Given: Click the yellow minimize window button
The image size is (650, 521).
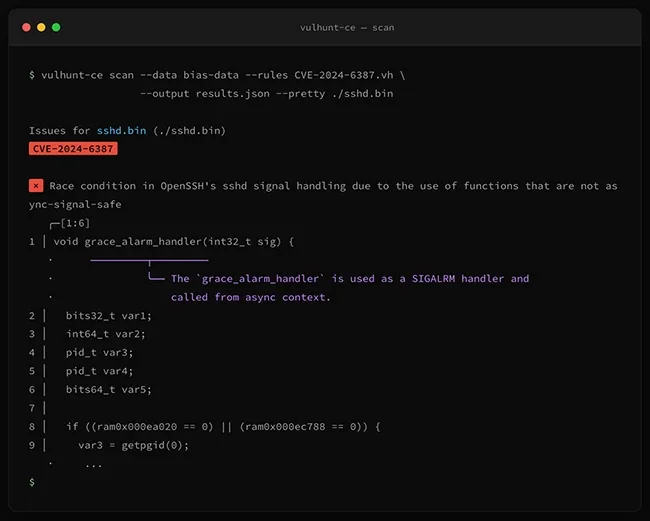Looking at the screenshot, I should (41, 27).
